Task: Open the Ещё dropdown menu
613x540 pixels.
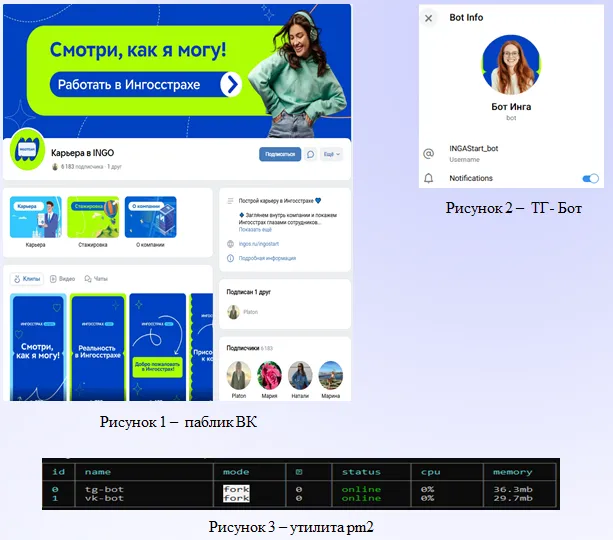Action: coord(331,154)
